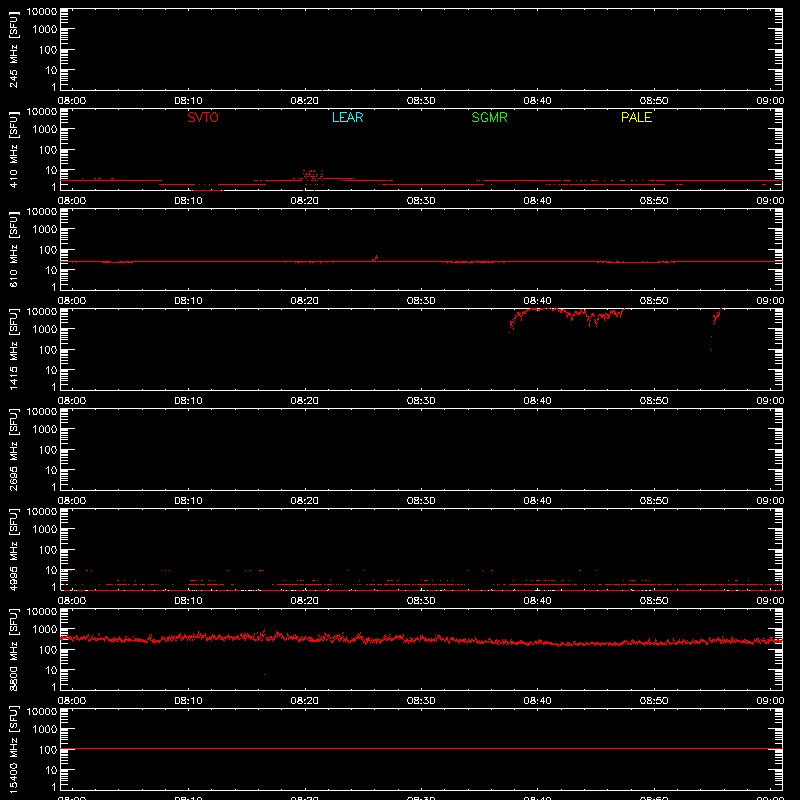This screenshot has width=800, height=800.
Task: Click 08:50 tick label under 4995 MHz panel
Action: 654,601
